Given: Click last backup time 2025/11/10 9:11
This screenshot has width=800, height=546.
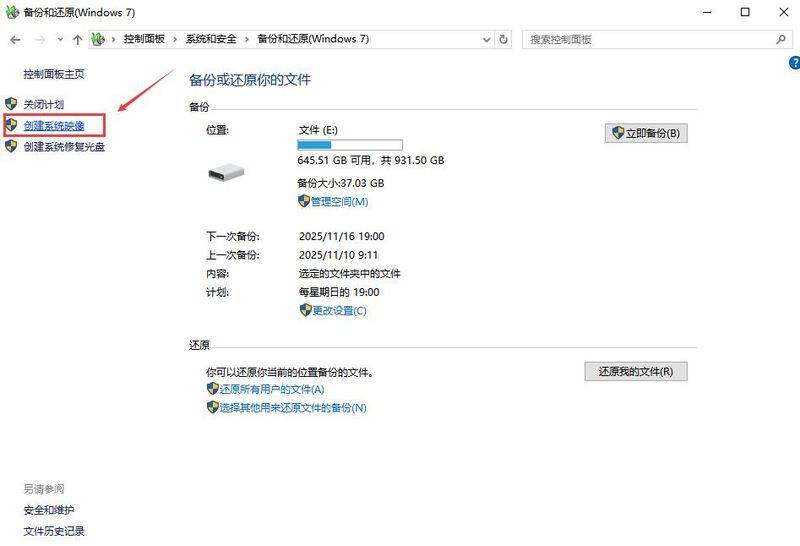Looking at the screenshot, I should pyautogui.click(x=338, y=255).
